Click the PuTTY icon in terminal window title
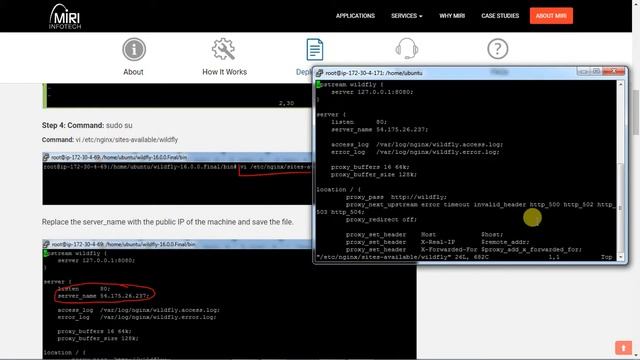Viewport: 640px width, 360px height. pos(319,73)
